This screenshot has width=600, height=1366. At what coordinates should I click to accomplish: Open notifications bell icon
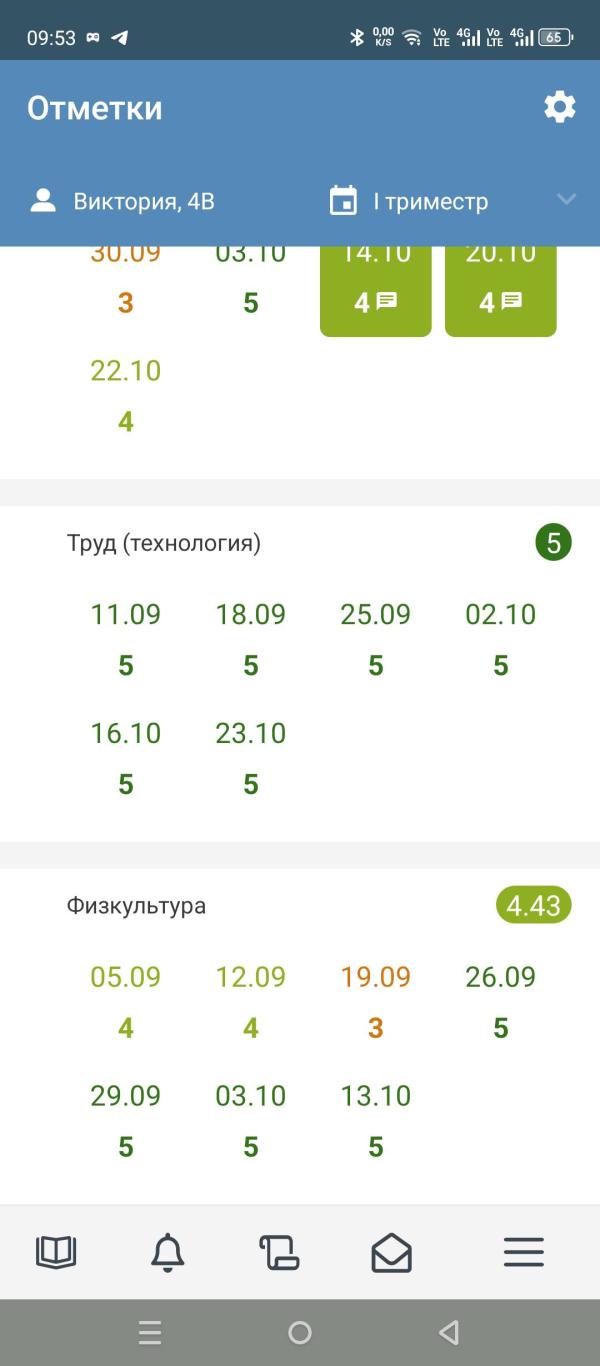coord(168,1252)
